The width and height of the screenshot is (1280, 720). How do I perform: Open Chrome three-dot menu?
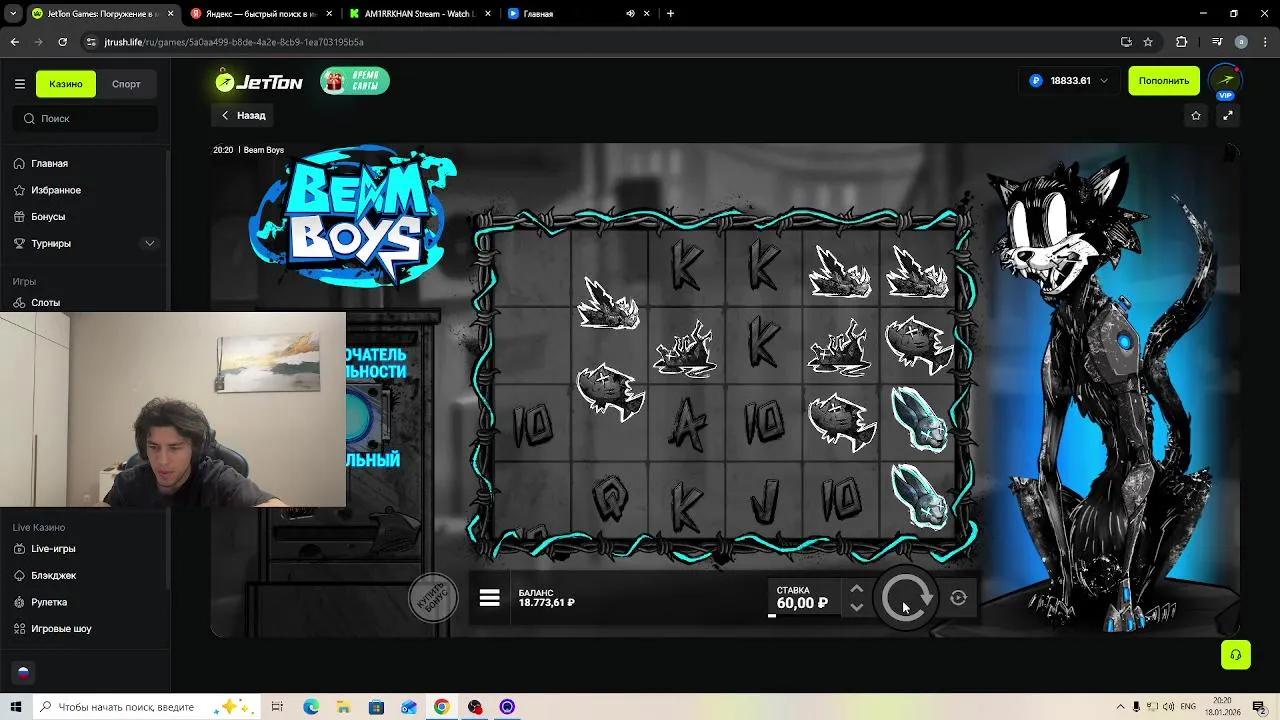(x=1265, y=42)
